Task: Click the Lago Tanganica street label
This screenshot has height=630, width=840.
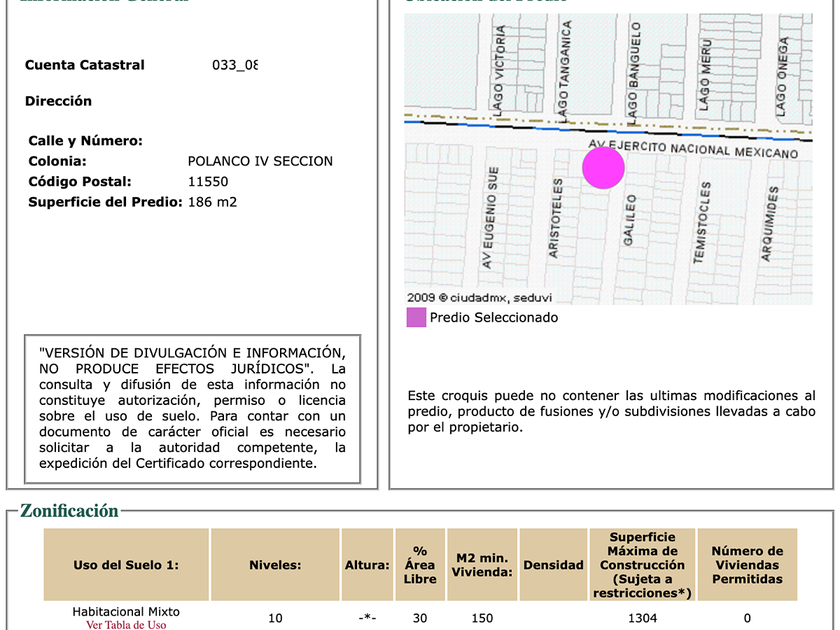Action: [564, 69]
